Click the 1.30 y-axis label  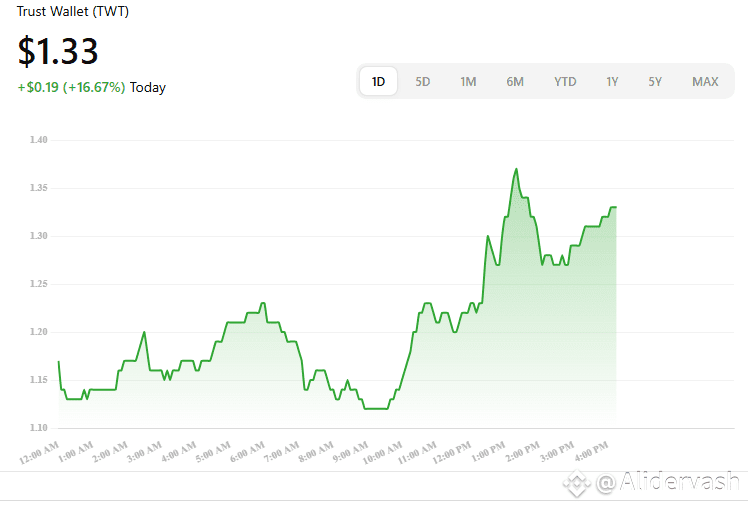39,236
